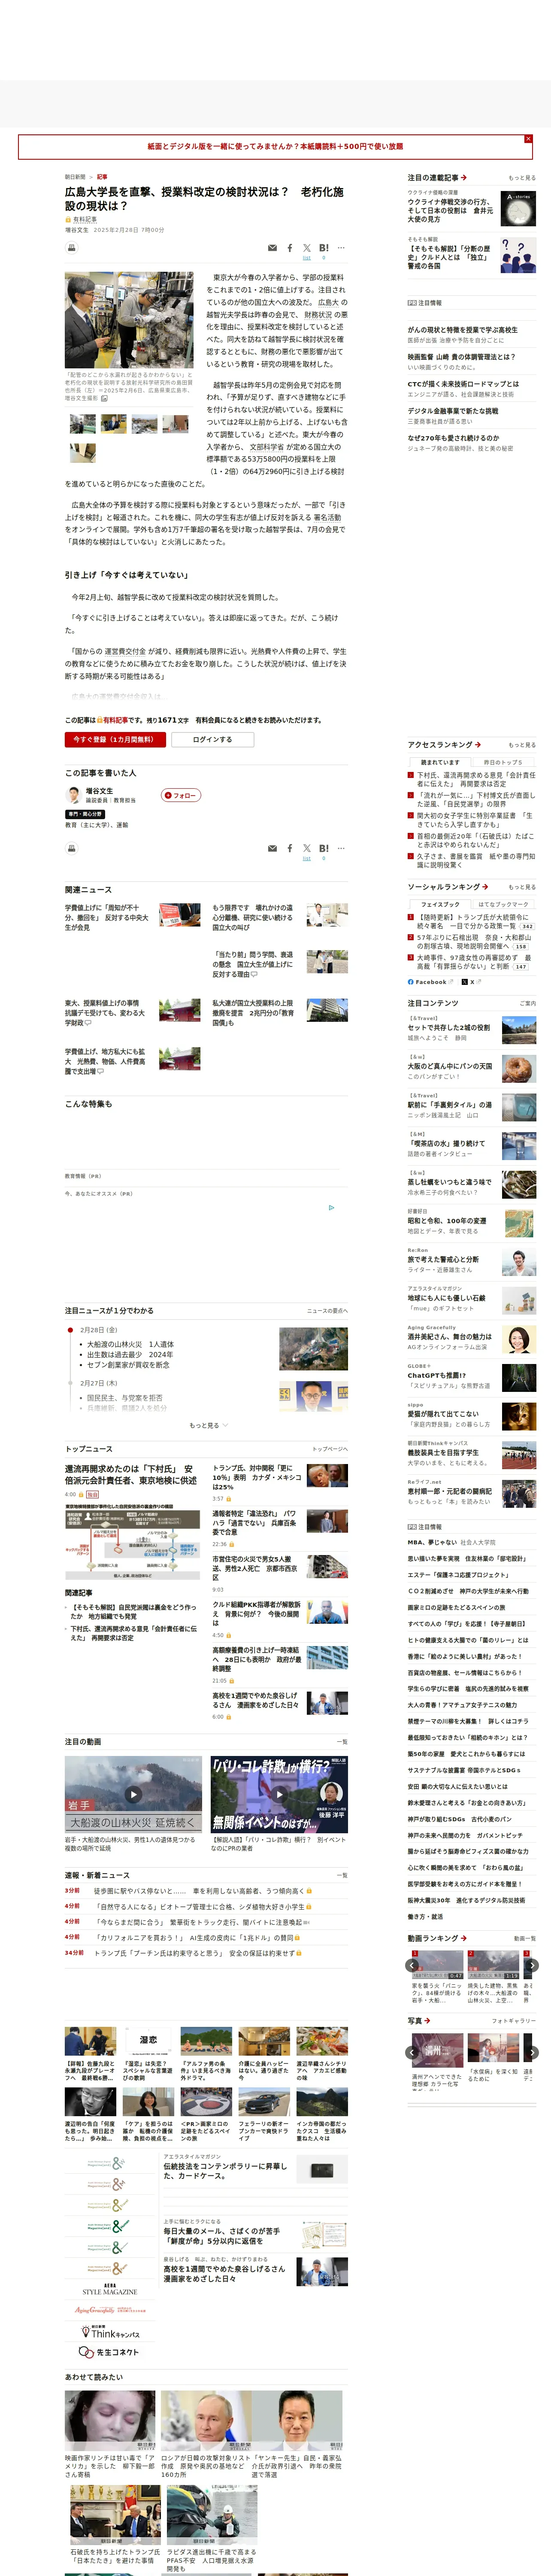Viewport: 551px width, 2576px height.
Task: Open the ご案内 link beside 注目コンテンツ
Action: (528, 1003)
